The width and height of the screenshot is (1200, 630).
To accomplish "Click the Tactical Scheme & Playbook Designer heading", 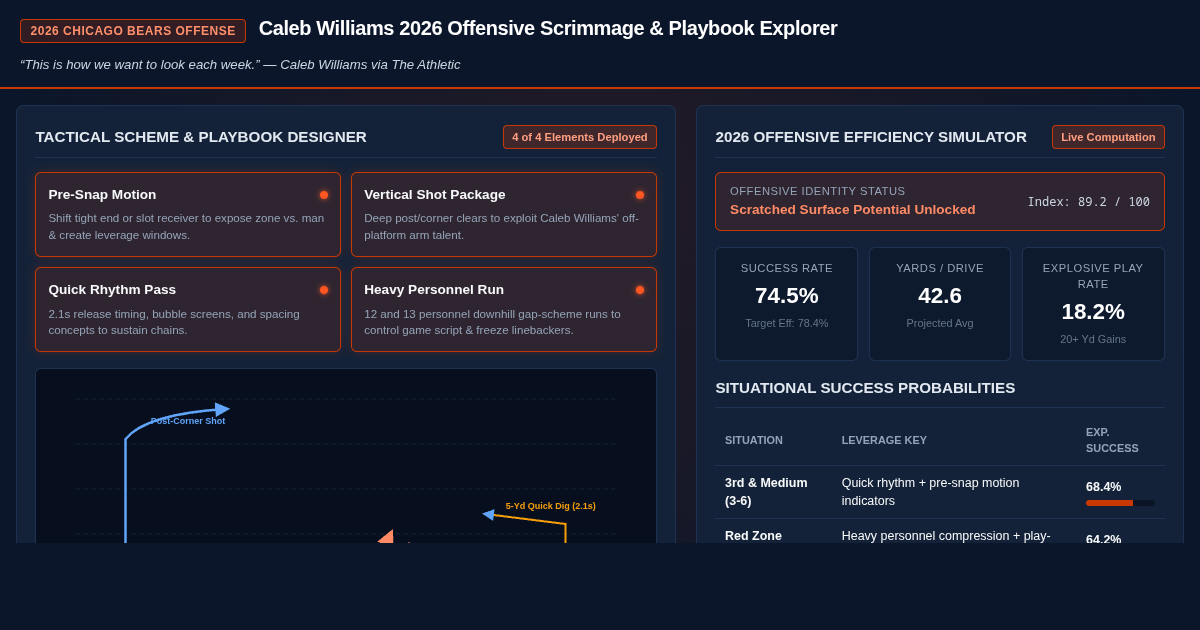I will point(201,137).
